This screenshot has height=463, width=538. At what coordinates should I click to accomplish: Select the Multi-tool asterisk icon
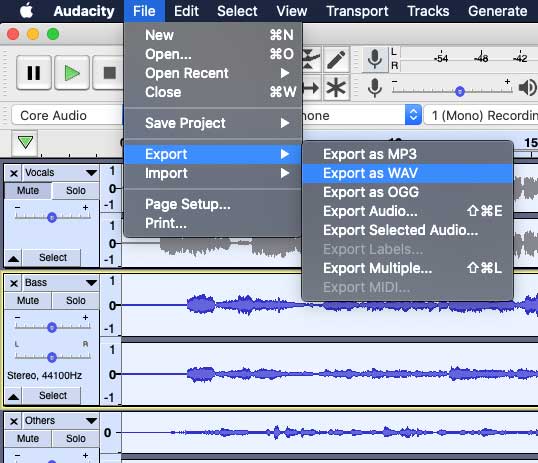336,88
